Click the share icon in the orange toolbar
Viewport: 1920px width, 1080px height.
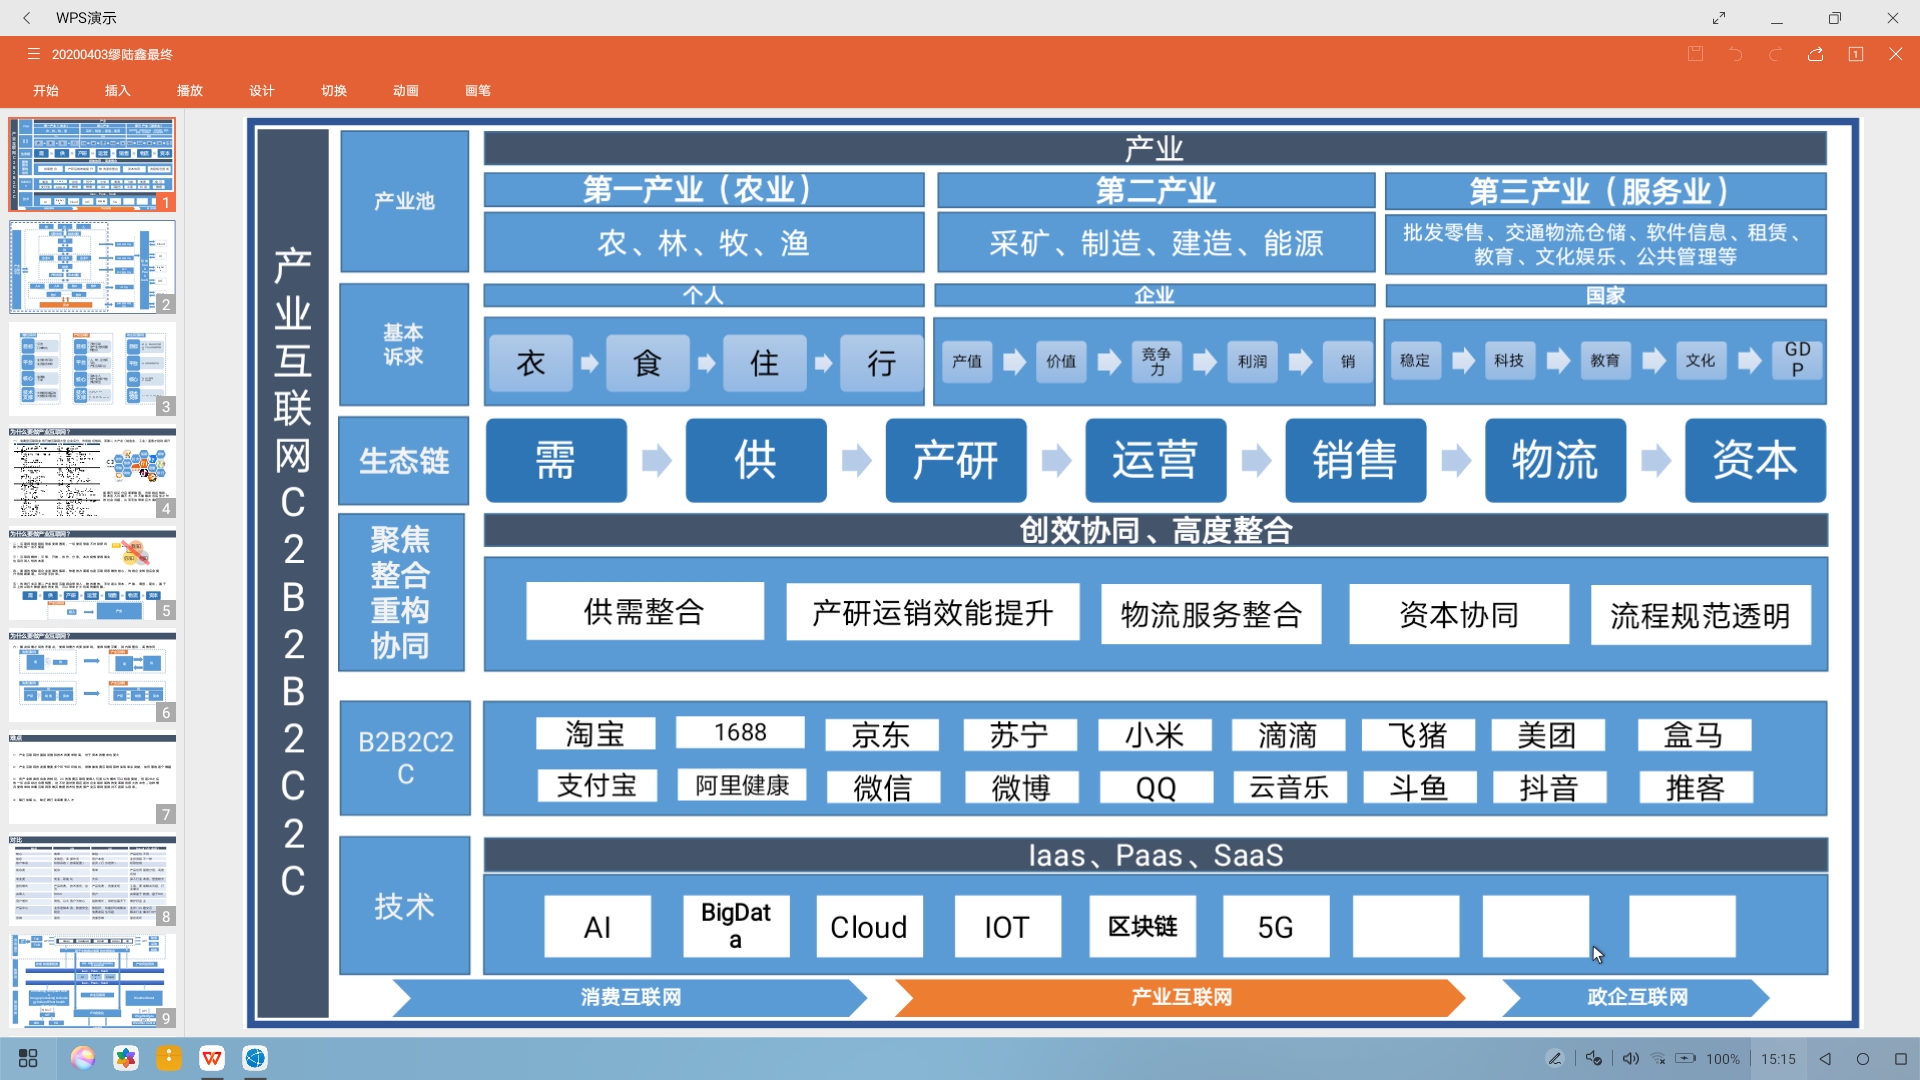[x=1815, y=54]
